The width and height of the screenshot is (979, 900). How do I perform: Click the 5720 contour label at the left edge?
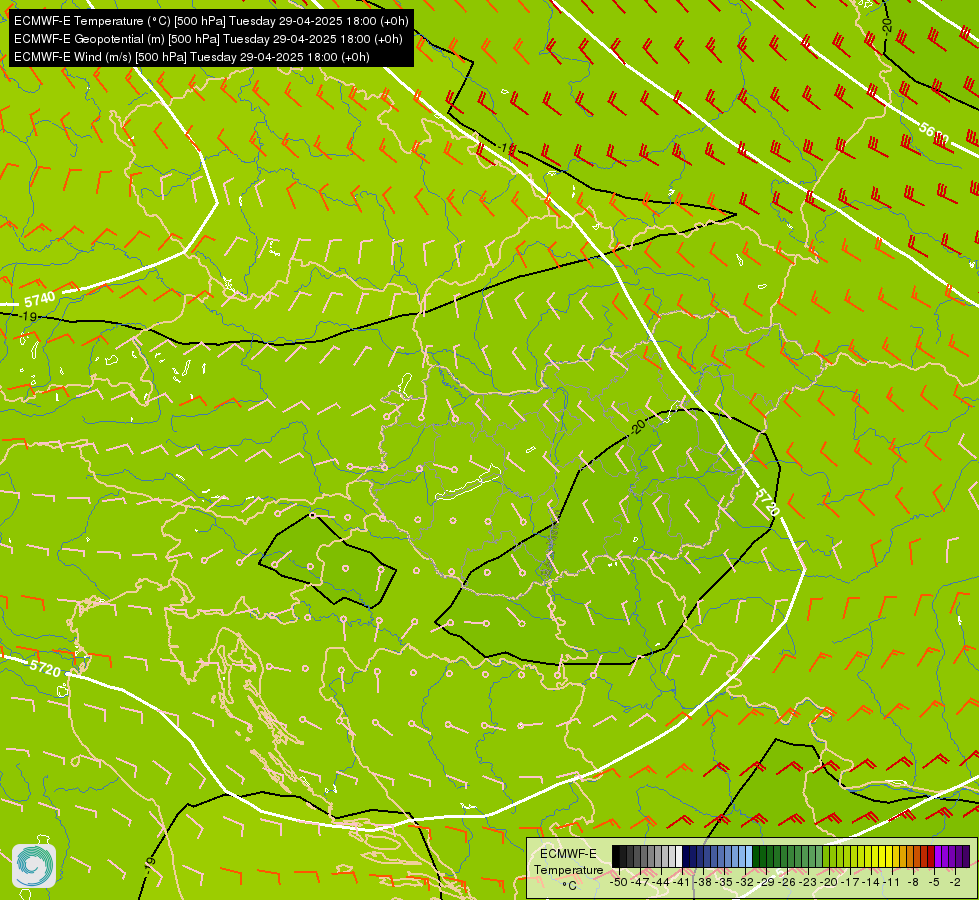[45, 668]
